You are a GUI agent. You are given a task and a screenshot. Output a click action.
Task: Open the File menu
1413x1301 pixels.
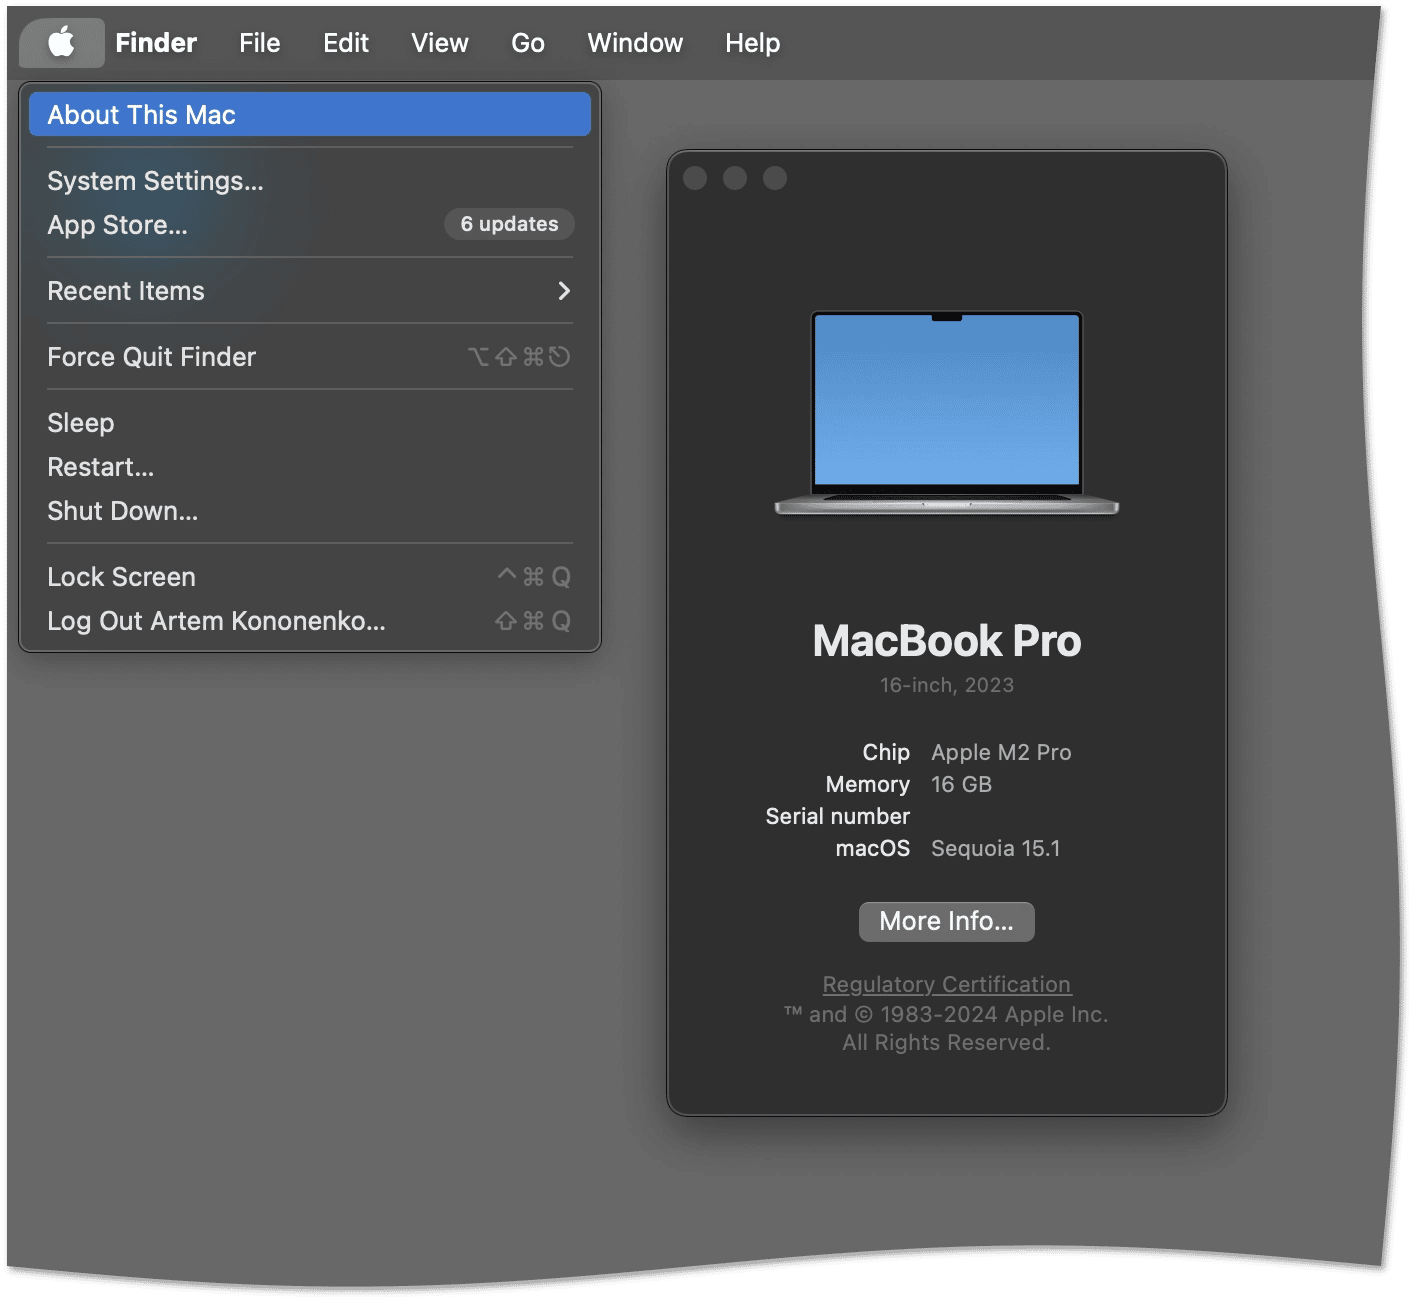[x=259, y=43]
